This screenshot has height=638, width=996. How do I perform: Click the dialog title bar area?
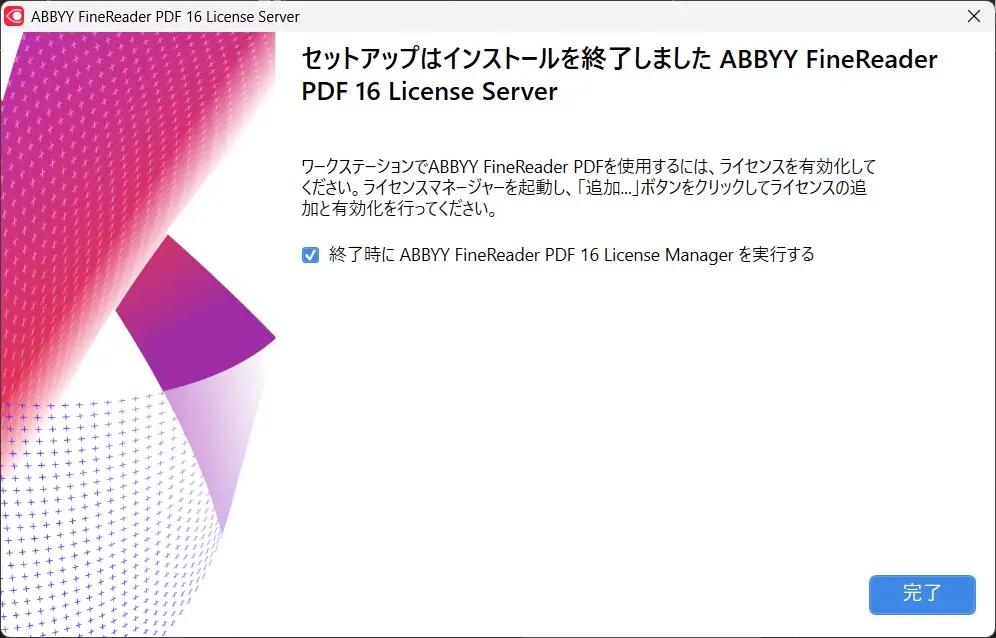(x=500, y=16)
